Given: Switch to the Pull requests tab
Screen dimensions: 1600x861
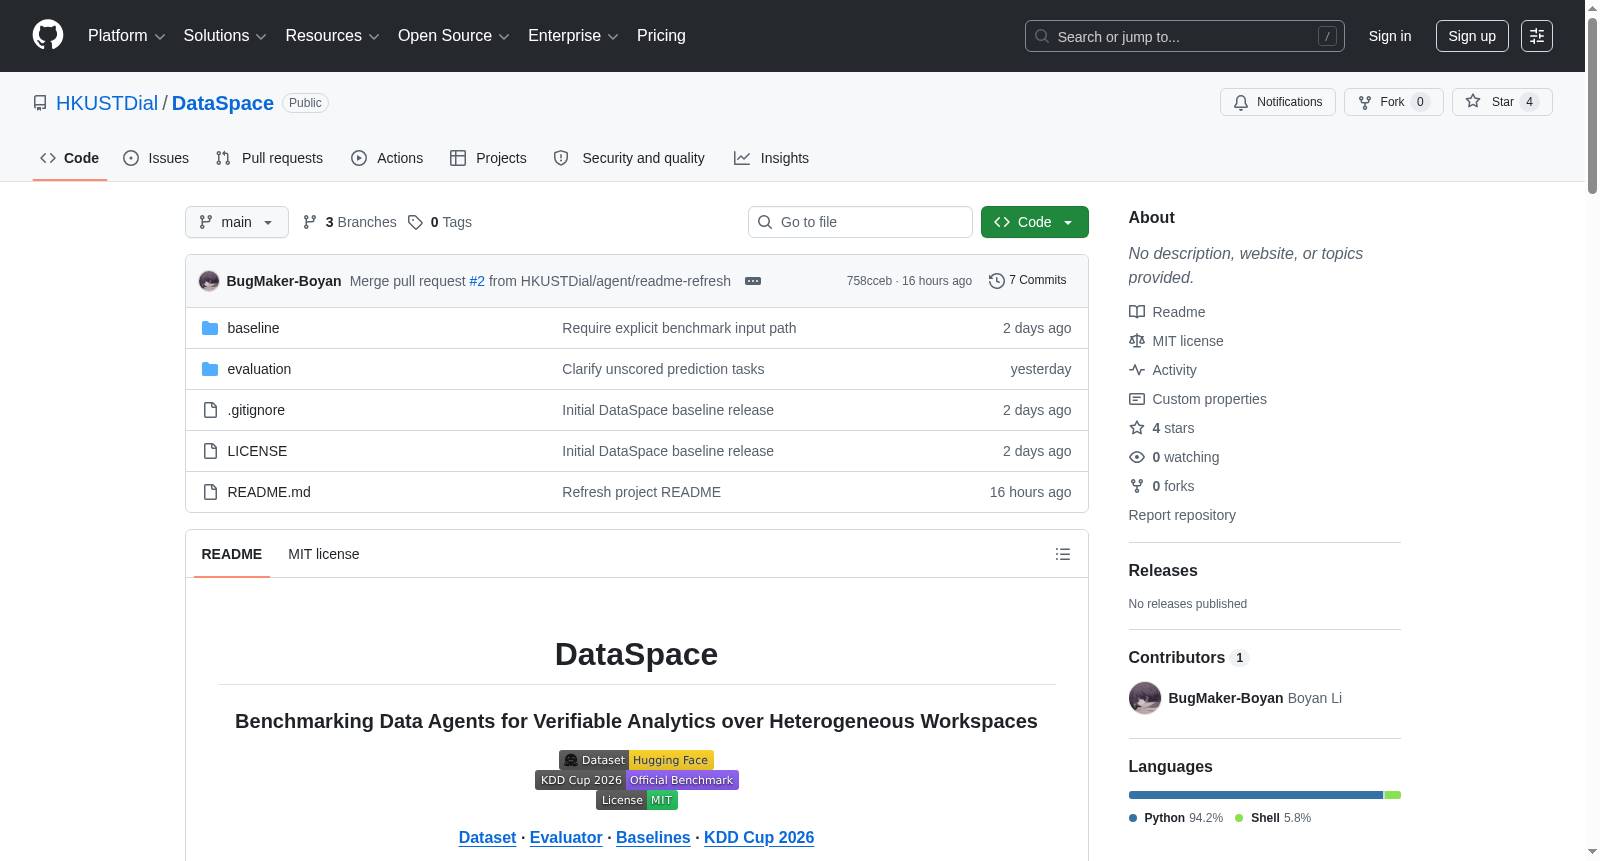Looking at the screenshot, I should (269, 158).
